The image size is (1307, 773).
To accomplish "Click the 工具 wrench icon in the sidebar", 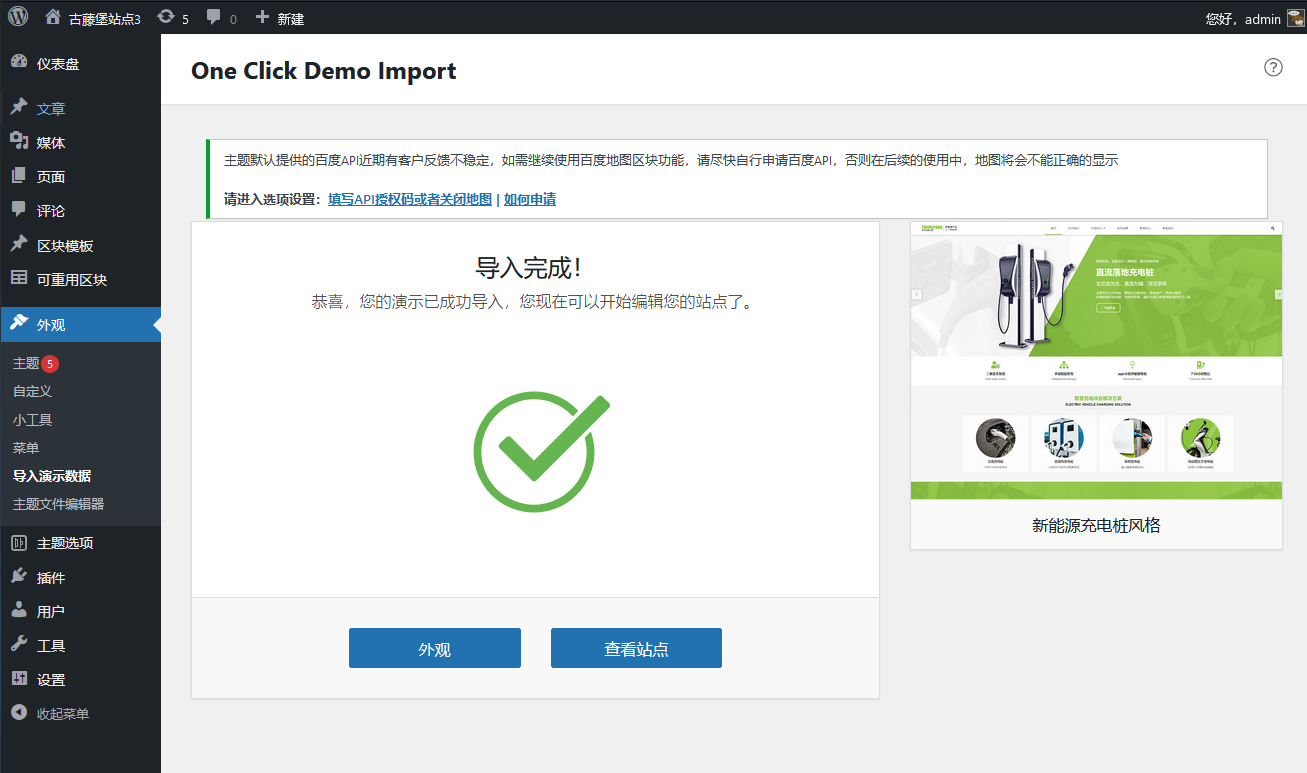I will point(19,645).
